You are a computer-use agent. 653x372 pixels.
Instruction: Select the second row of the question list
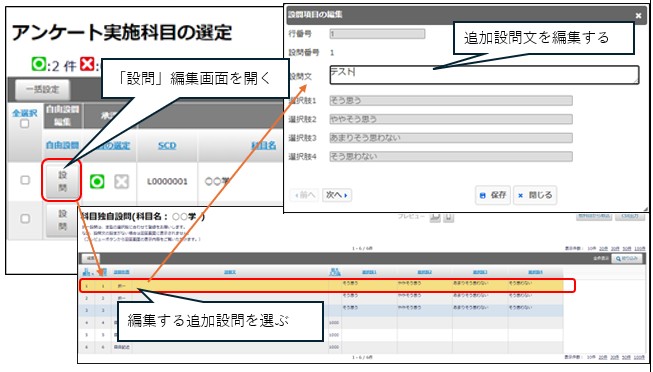coord(321,298)
